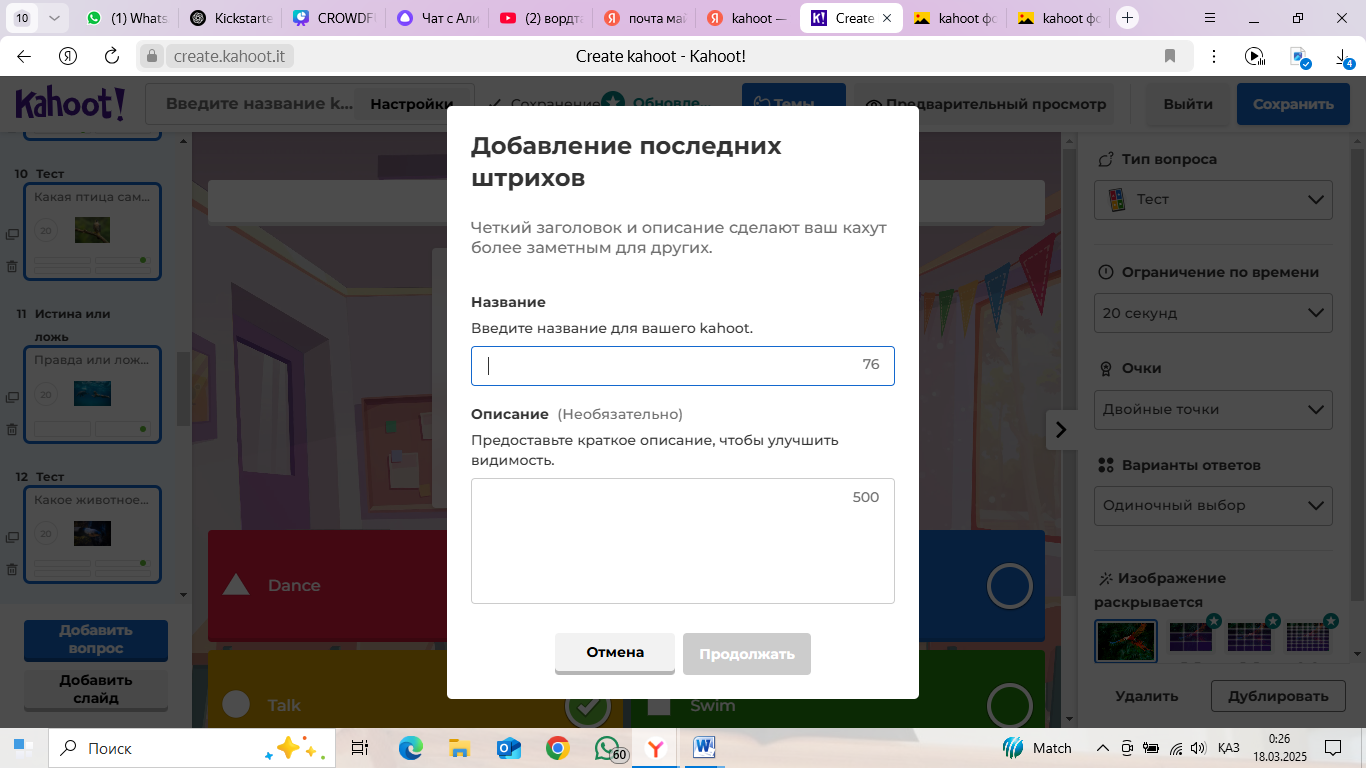Switch to the WhatsApp browser tab
This screenshot has width=1366, height=768.
127,18
